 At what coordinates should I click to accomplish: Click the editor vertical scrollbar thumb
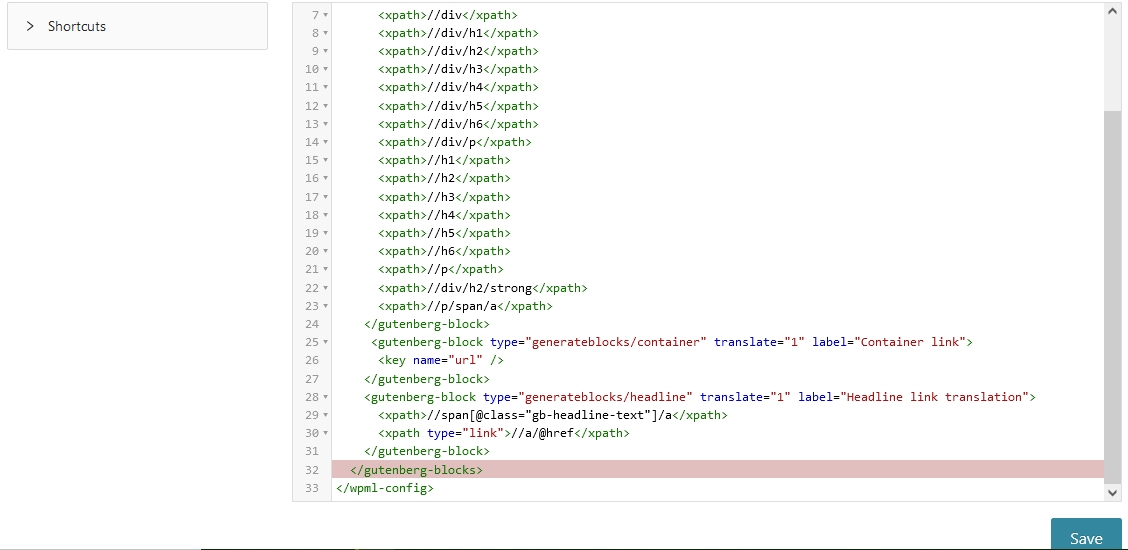pos(1112,298)
